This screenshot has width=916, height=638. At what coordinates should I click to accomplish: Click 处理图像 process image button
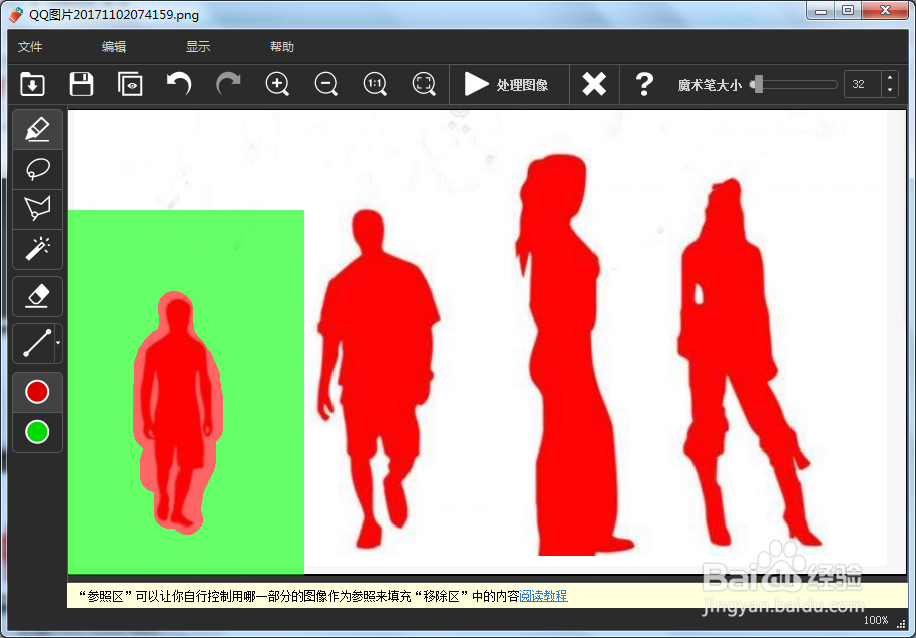coord(507,84)
